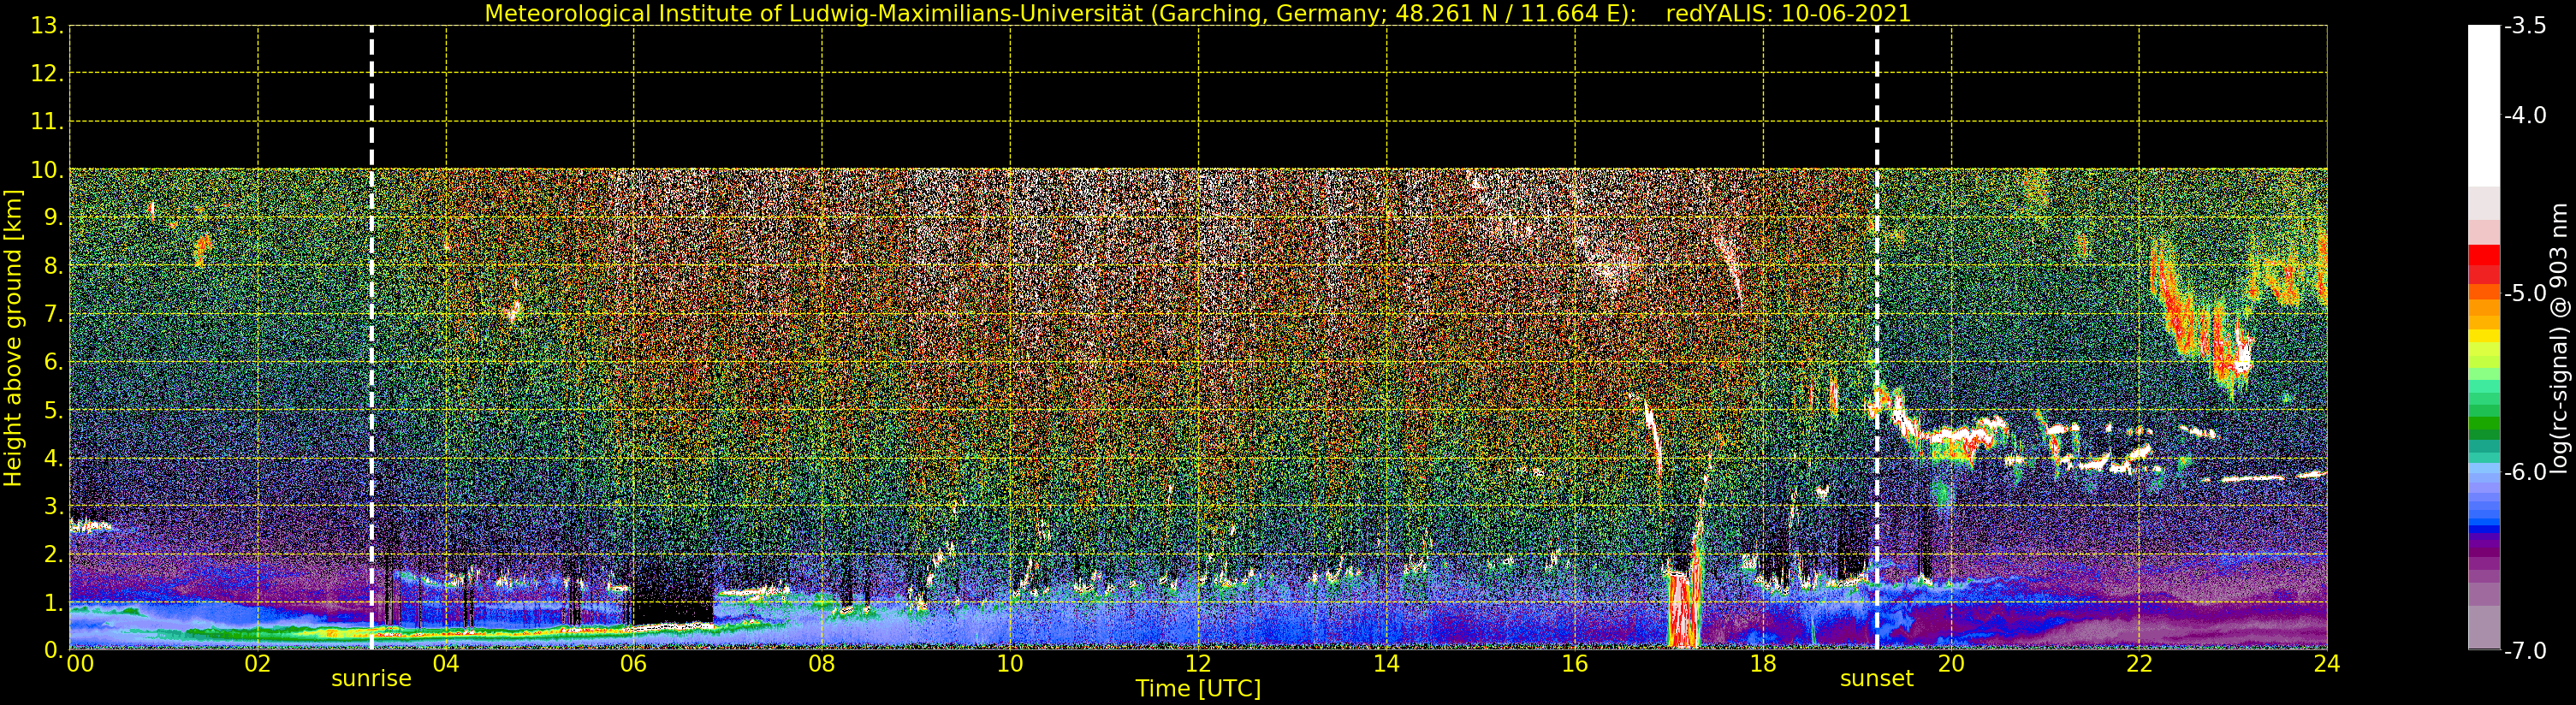Click the "20" tick on the time axis
The image size is (2576, 705).
1951,664
